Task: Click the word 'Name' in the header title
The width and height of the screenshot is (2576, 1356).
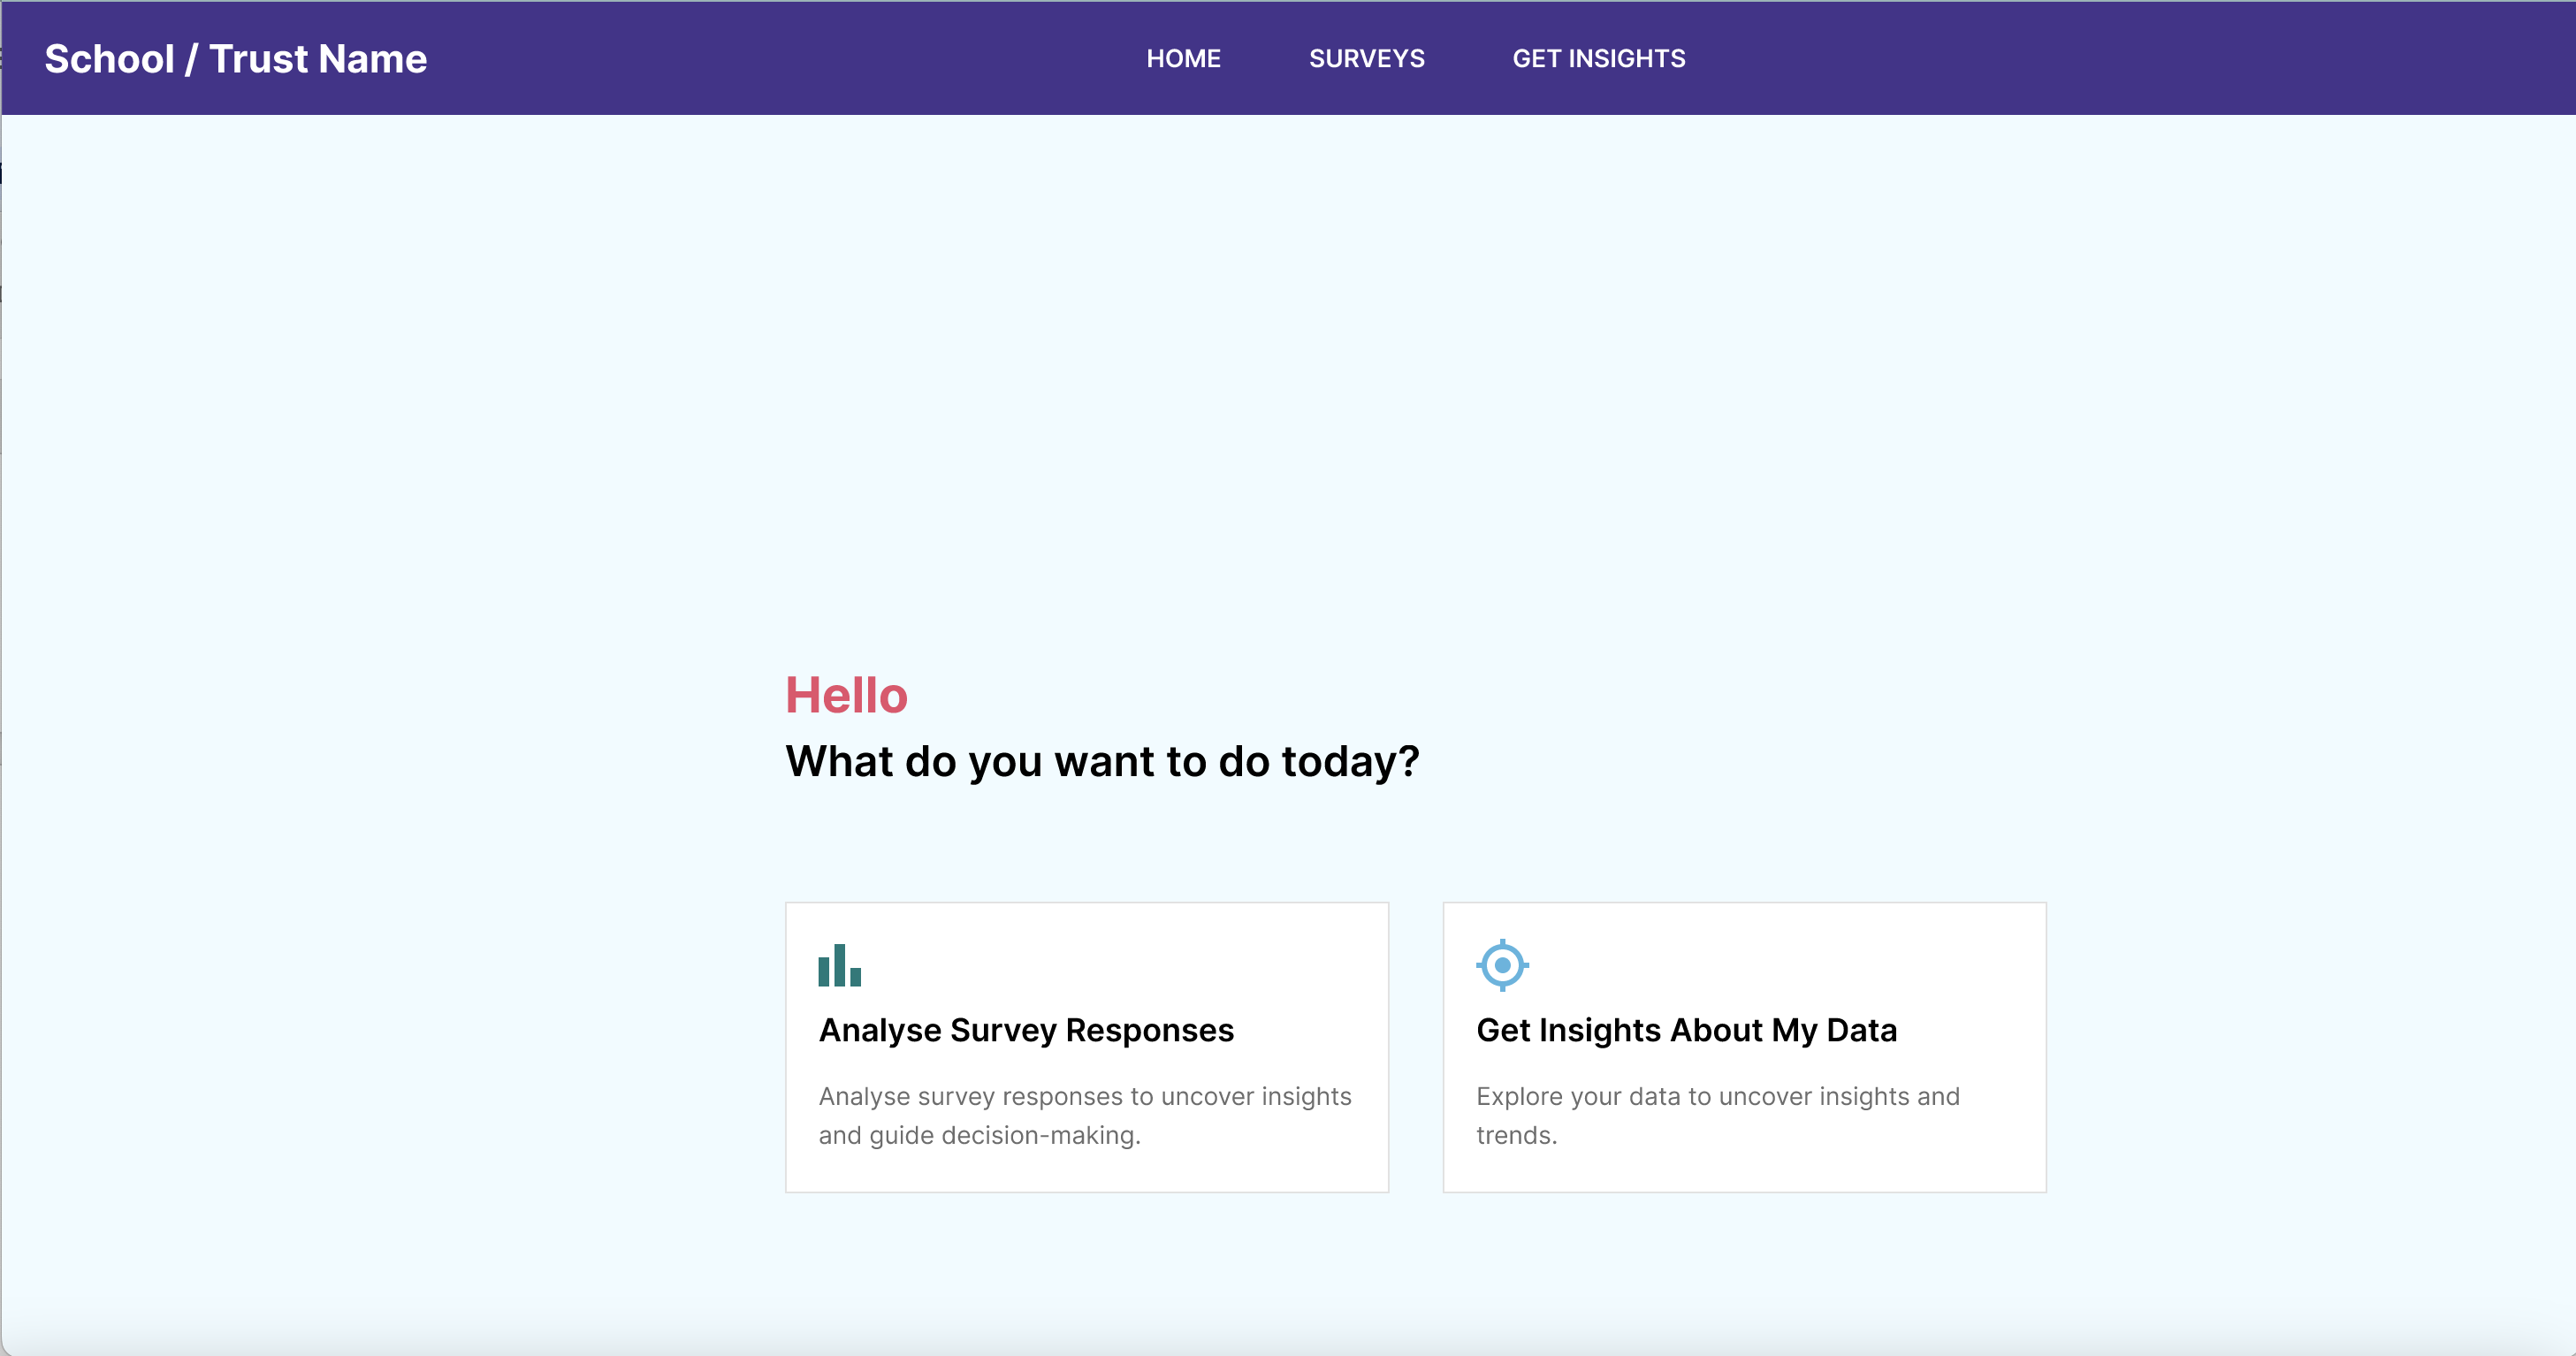Action: click(x=374, y=59)
